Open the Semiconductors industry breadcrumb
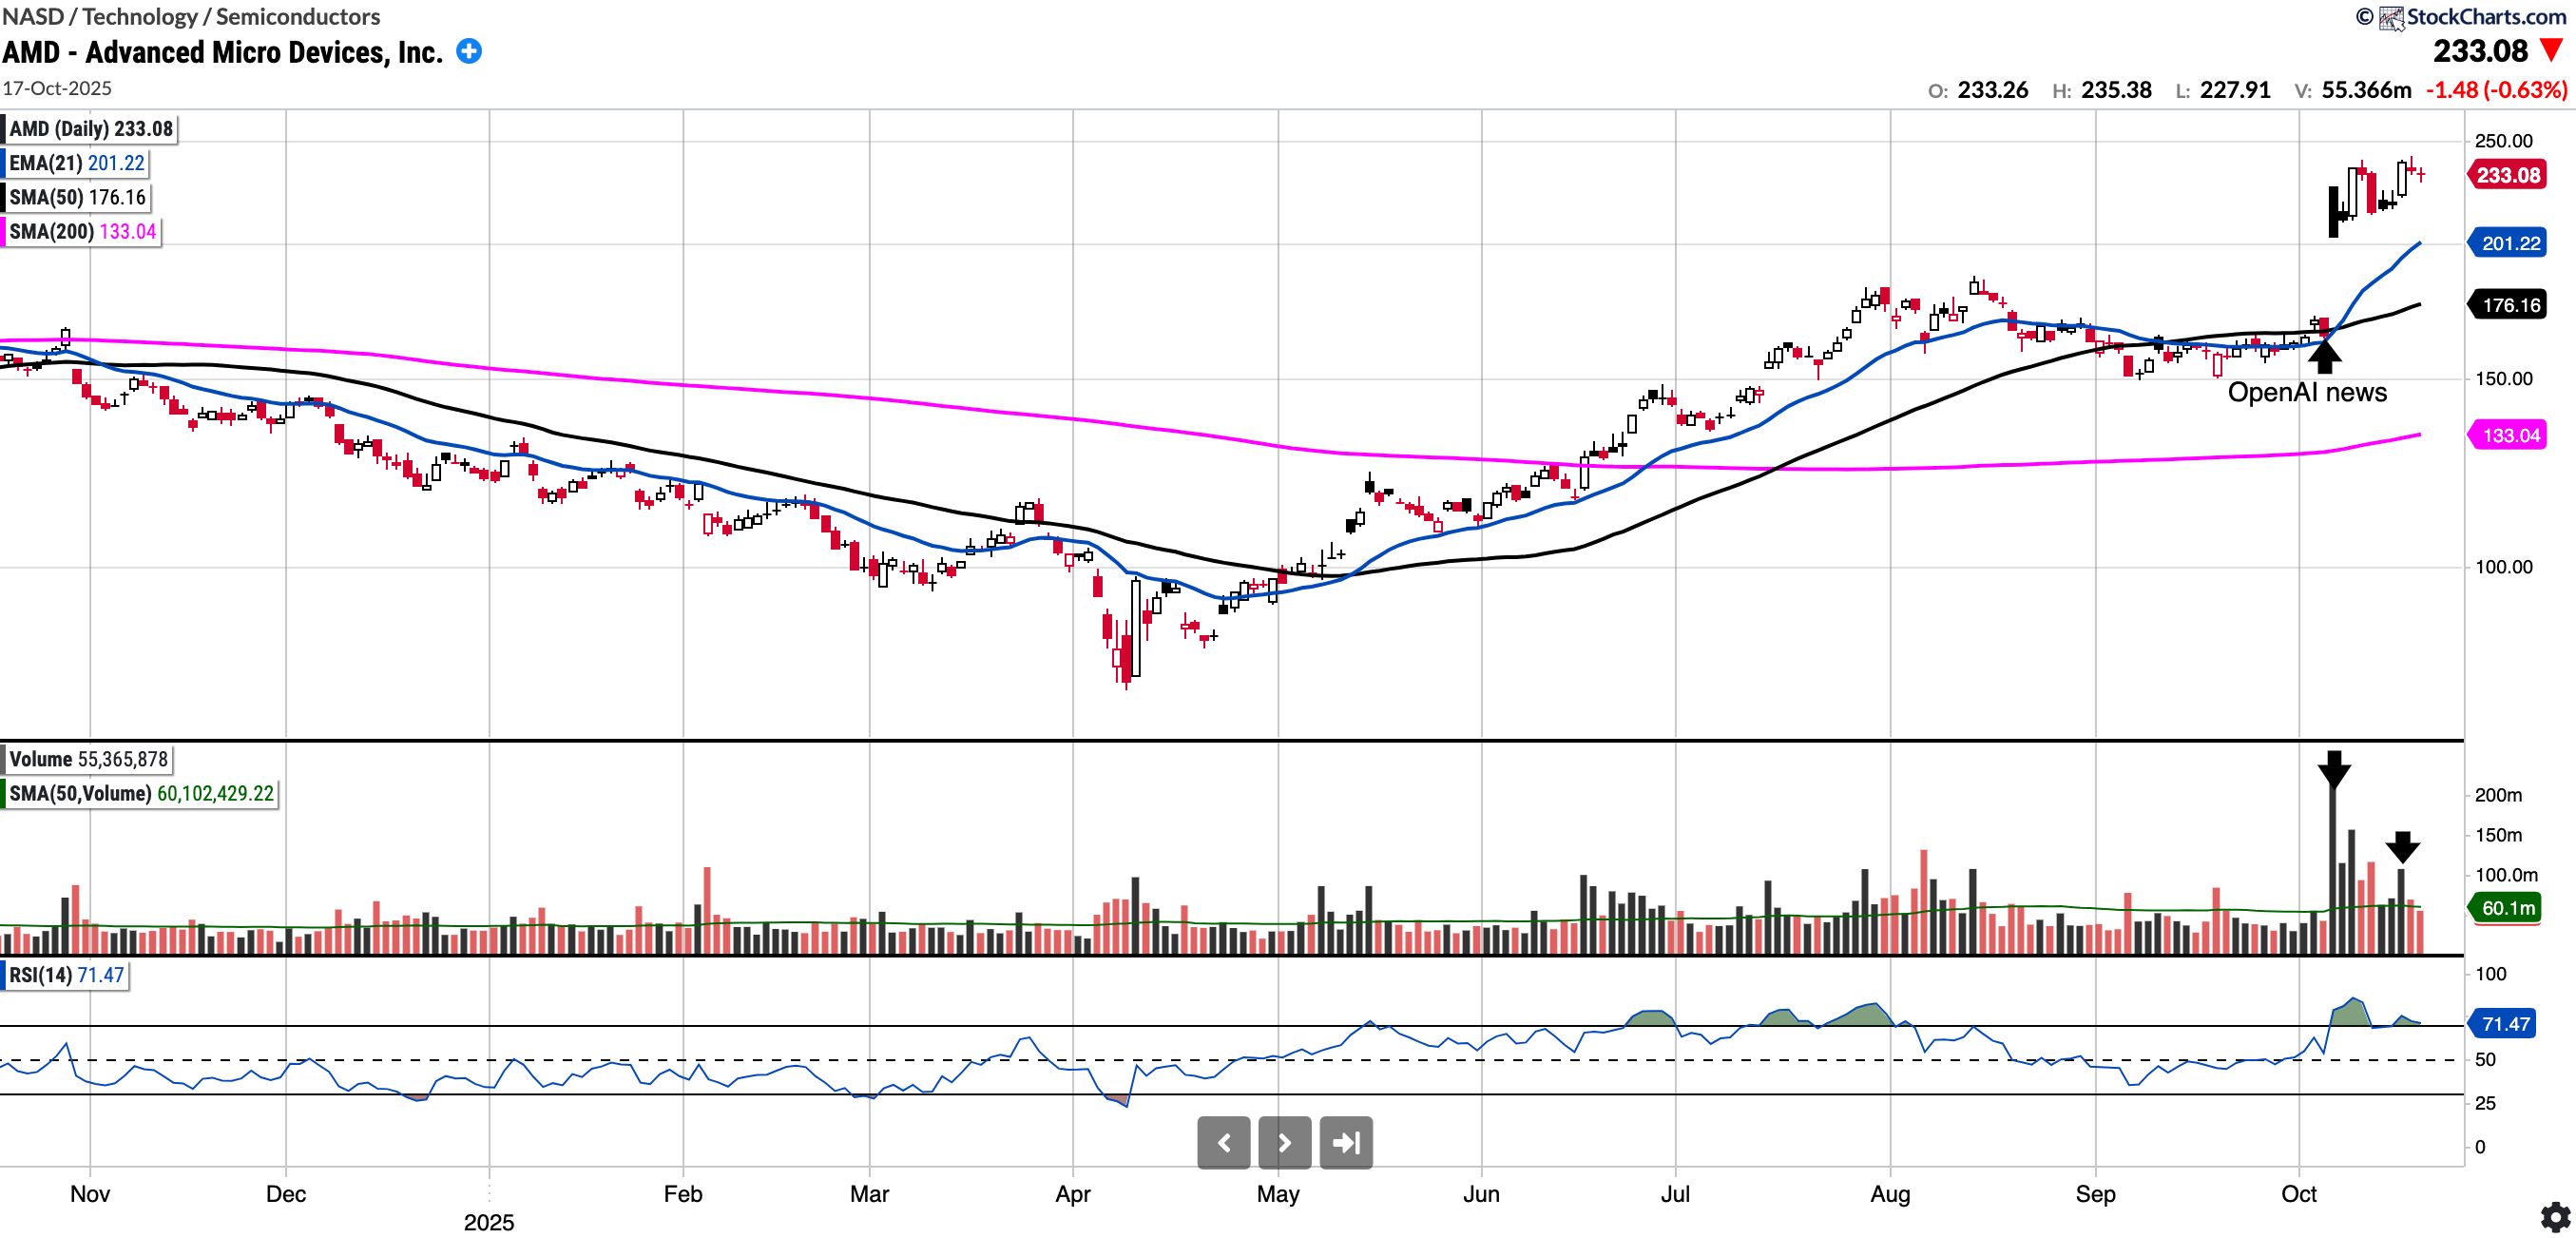 pyautogui.click(x=298, y=16)
